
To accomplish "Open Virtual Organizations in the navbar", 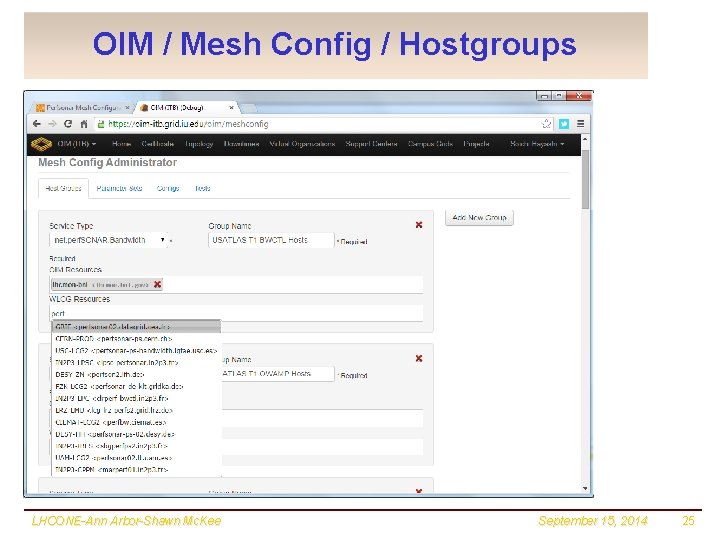I will click(x=302, y=144).
